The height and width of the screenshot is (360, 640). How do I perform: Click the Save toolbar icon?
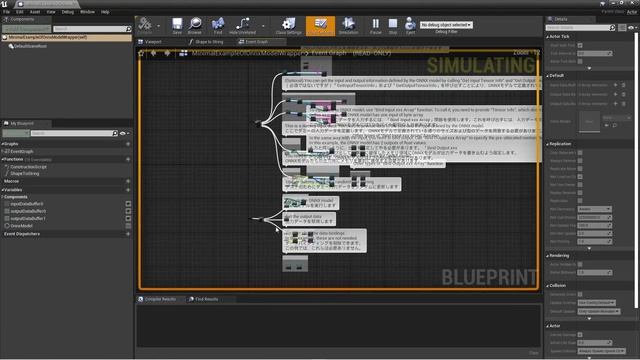pyautogui.click(x=177, y=25)
